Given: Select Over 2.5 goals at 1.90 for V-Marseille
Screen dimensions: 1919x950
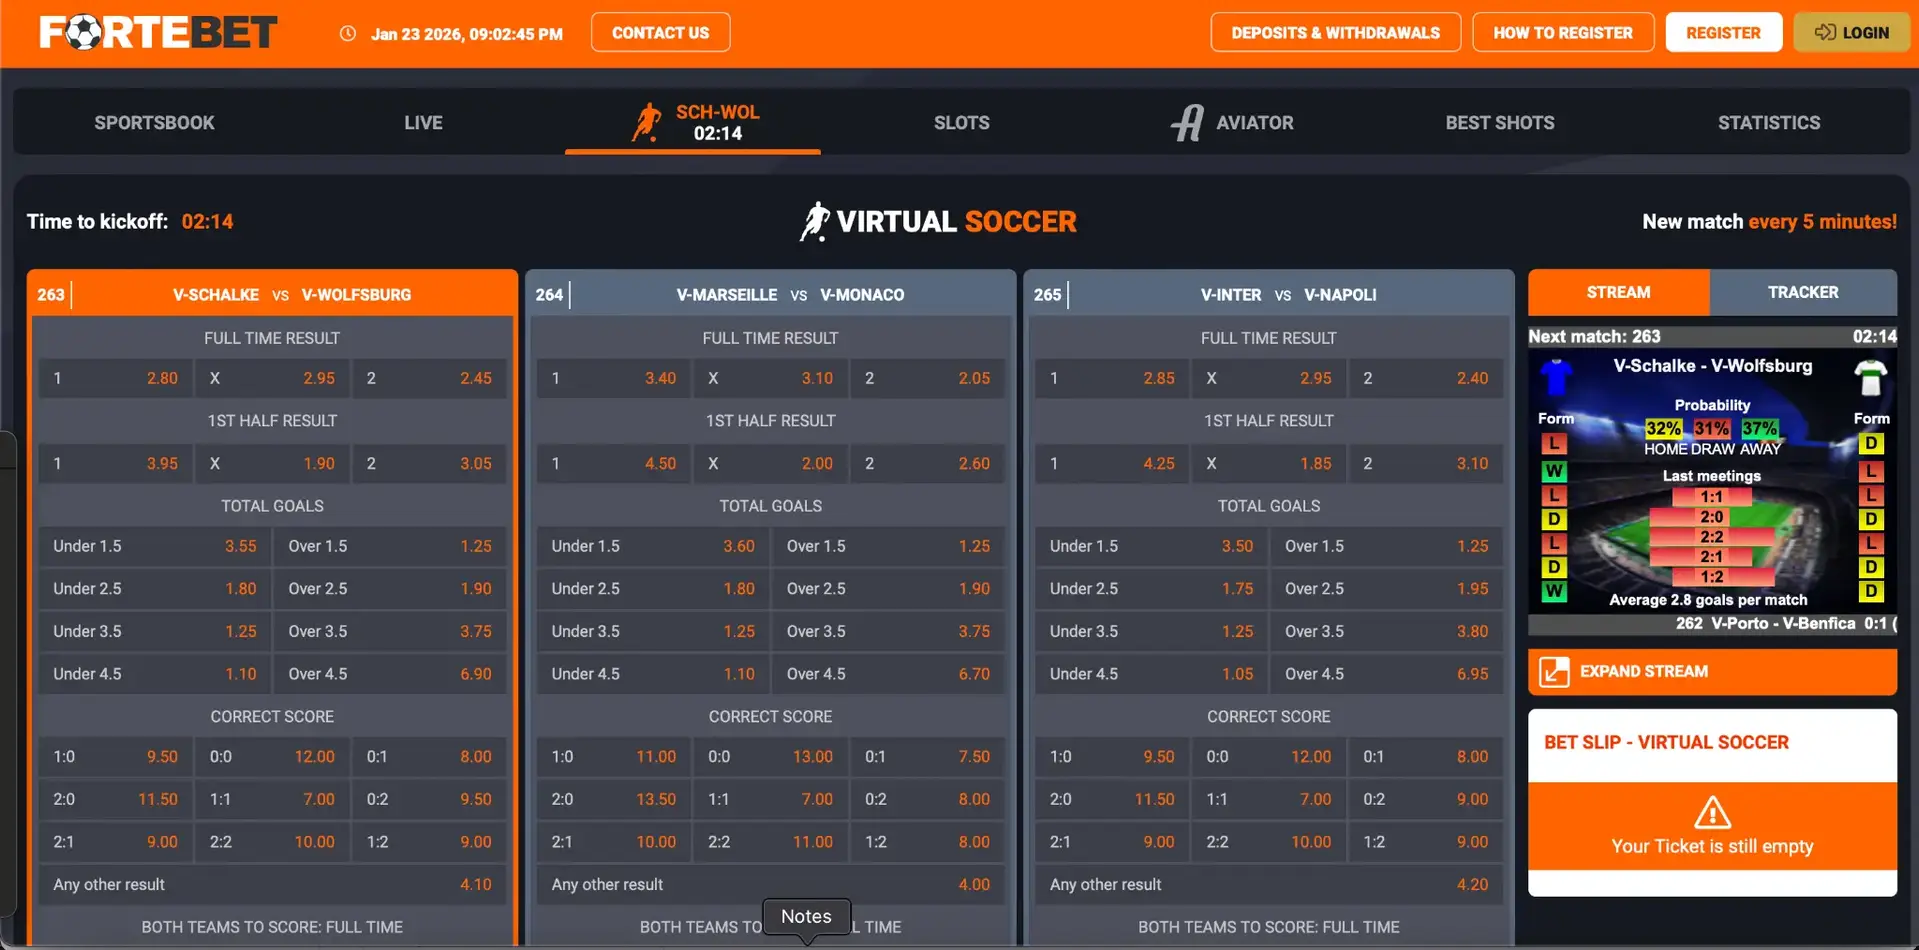Looking at the screenshot, I should pyautogui.click(x=888, y=588).
